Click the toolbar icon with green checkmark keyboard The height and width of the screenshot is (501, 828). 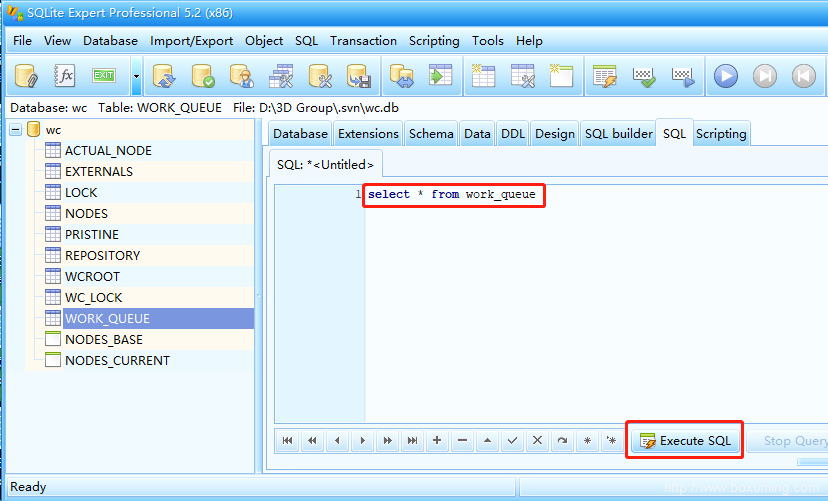click(x=644, y=76)
